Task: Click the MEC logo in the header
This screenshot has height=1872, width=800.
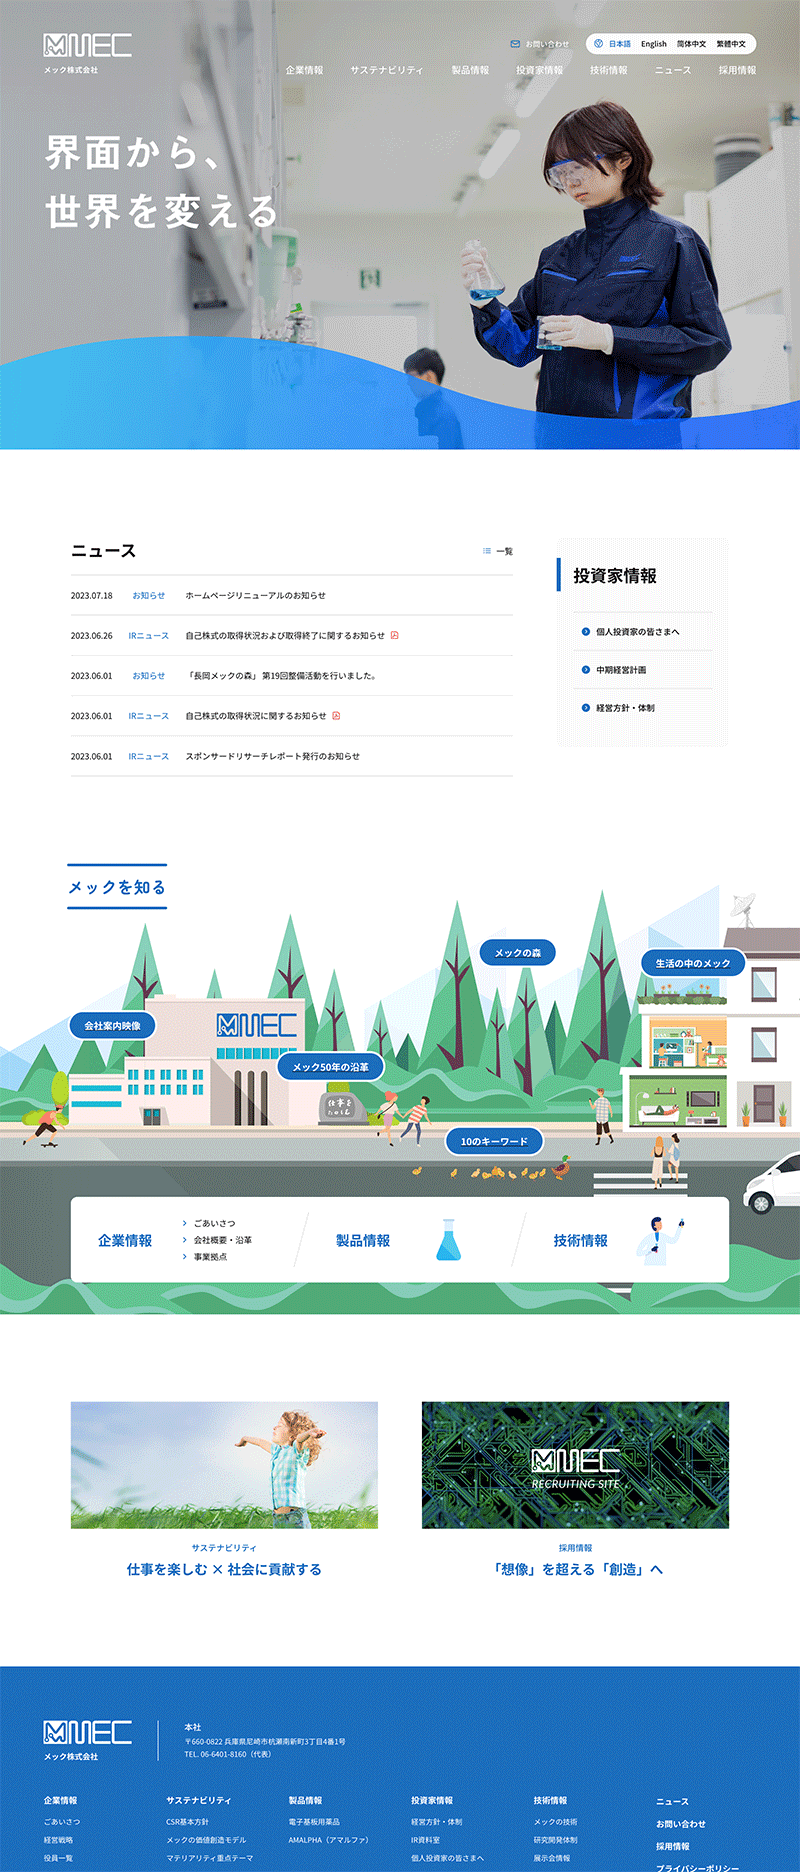Action: tap(87, 46)
